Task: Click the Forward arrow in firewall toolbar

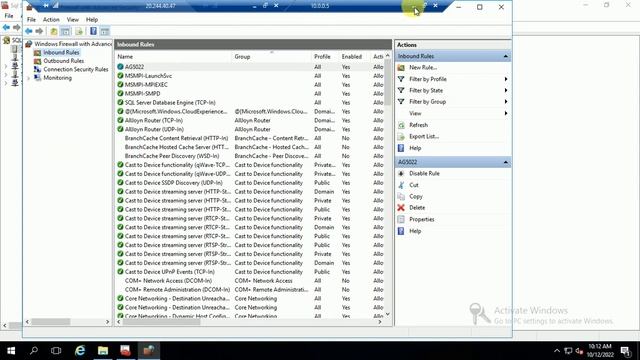Action: 39,31
